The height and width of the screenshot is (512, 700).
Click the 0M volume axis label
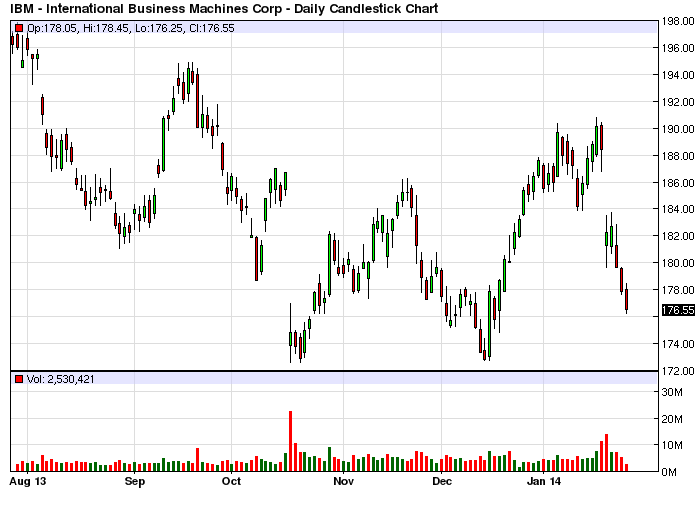coord(669,472)
